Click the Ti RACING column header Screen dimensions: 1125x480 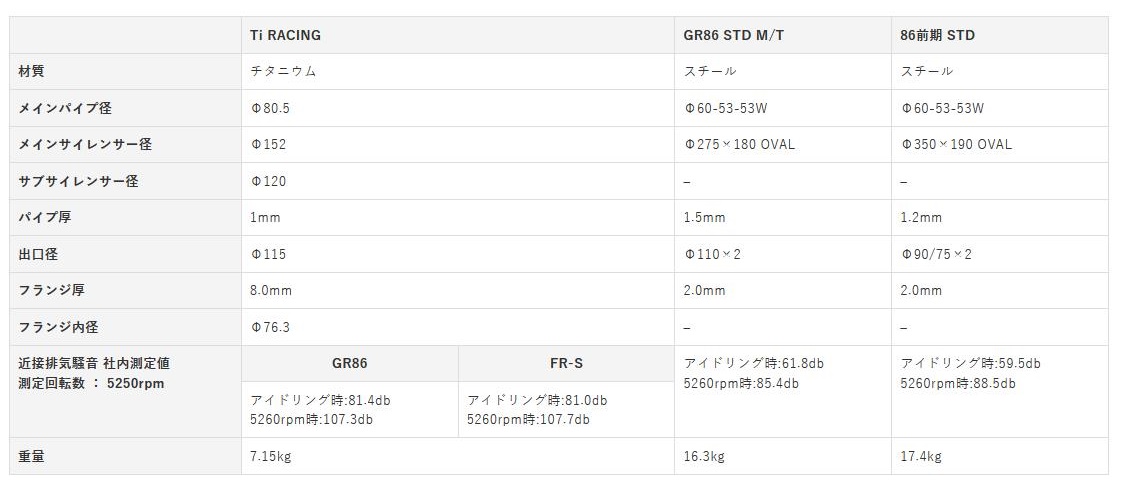click(285, 35)
